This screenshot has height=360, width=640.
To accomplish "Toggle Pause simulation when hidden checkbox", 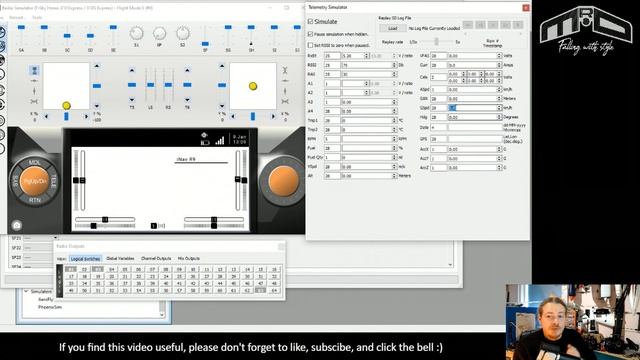I will tap(310, 34).
